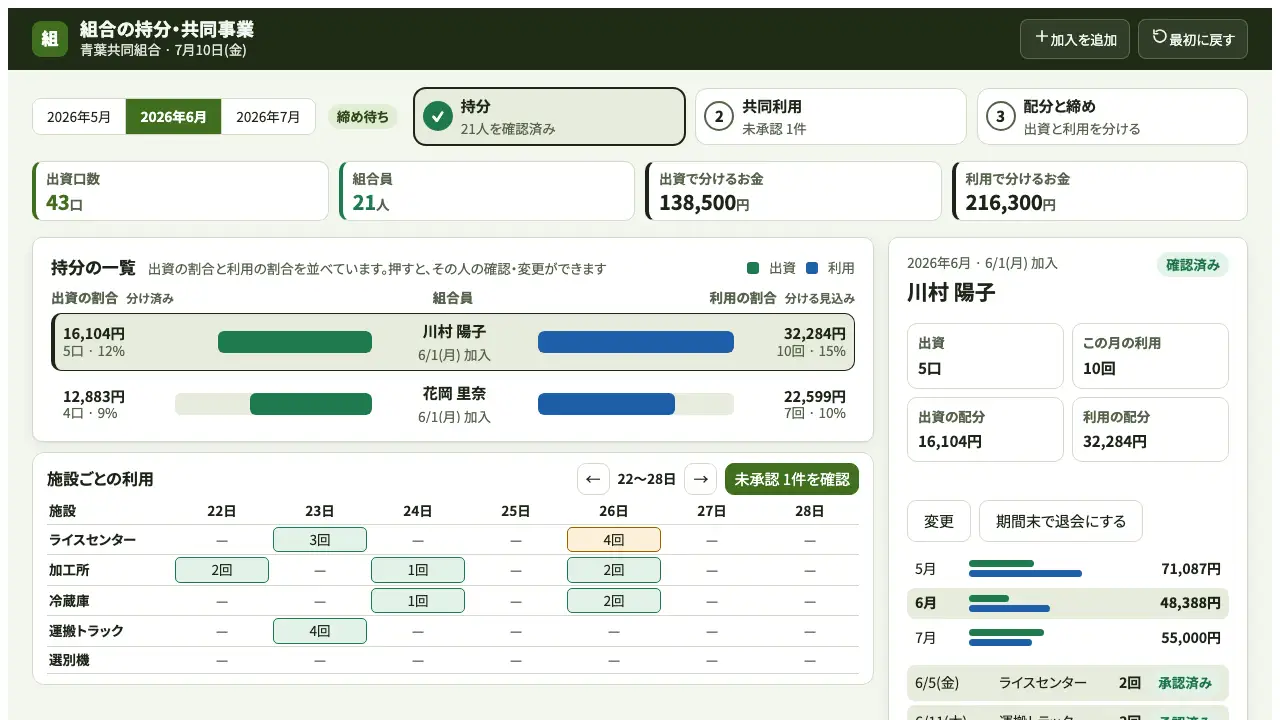
Task: Open 冷蔵庫 24日 cell showing 1回
Action: click(x=418, y=601)
